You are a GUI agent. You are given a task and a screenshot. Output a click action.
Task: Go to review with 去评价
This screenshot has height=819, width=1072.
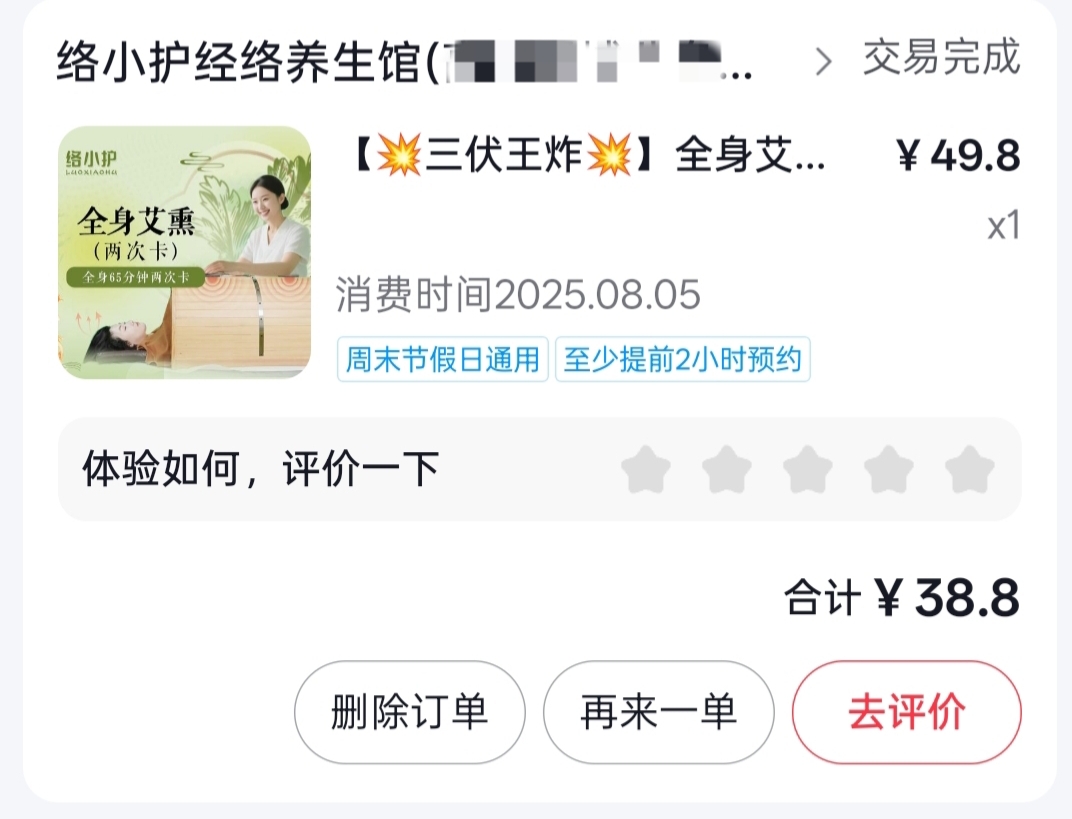[x=907, y=712]
